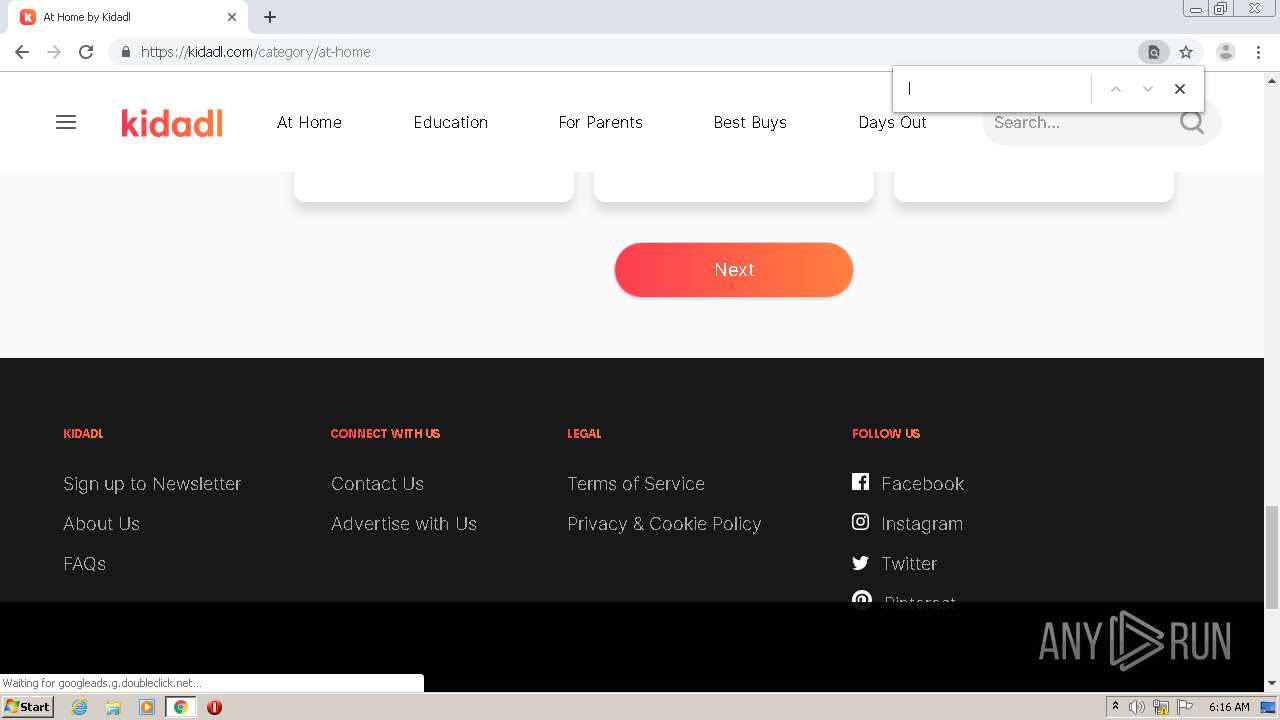Click the find-in-page icon in address bar
Screen dimensions: 1280x720
(x=1153, y=52)
